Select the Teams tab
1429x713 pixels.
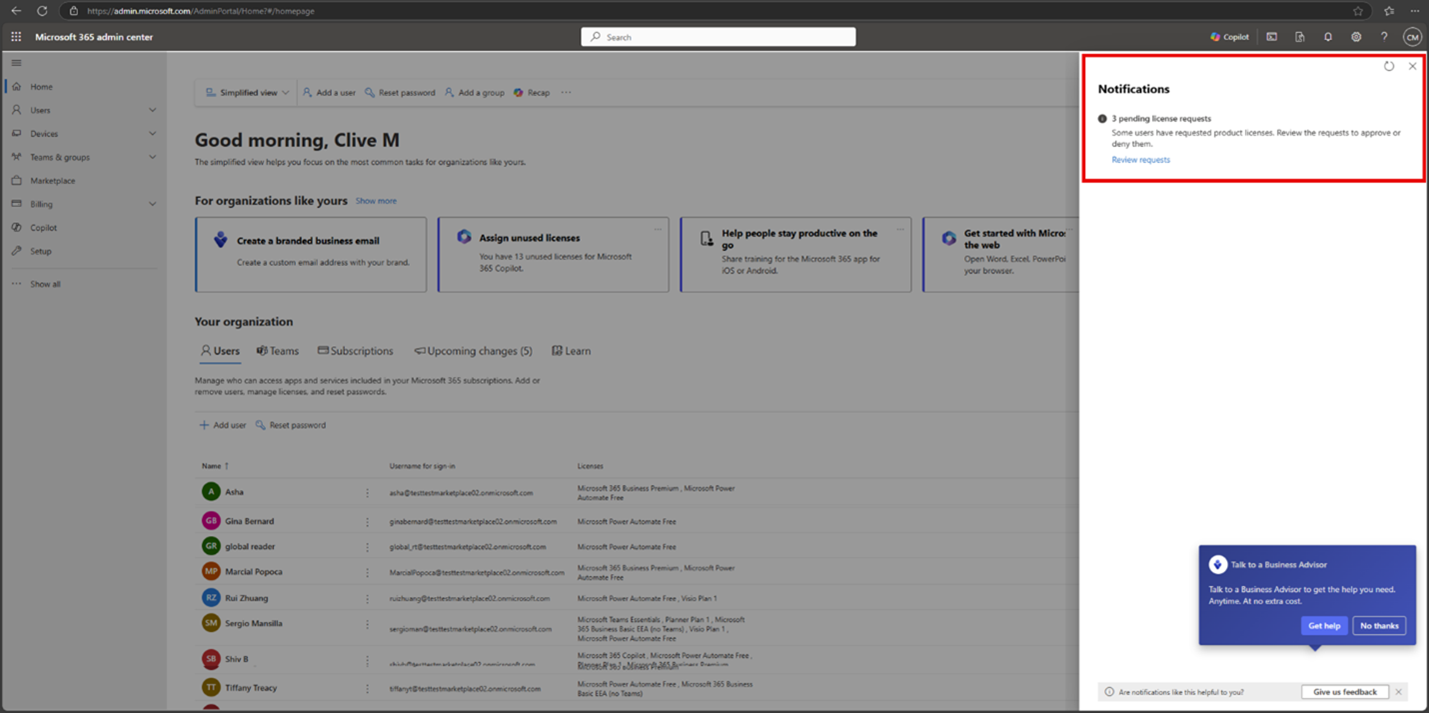[x=277, y=351]
